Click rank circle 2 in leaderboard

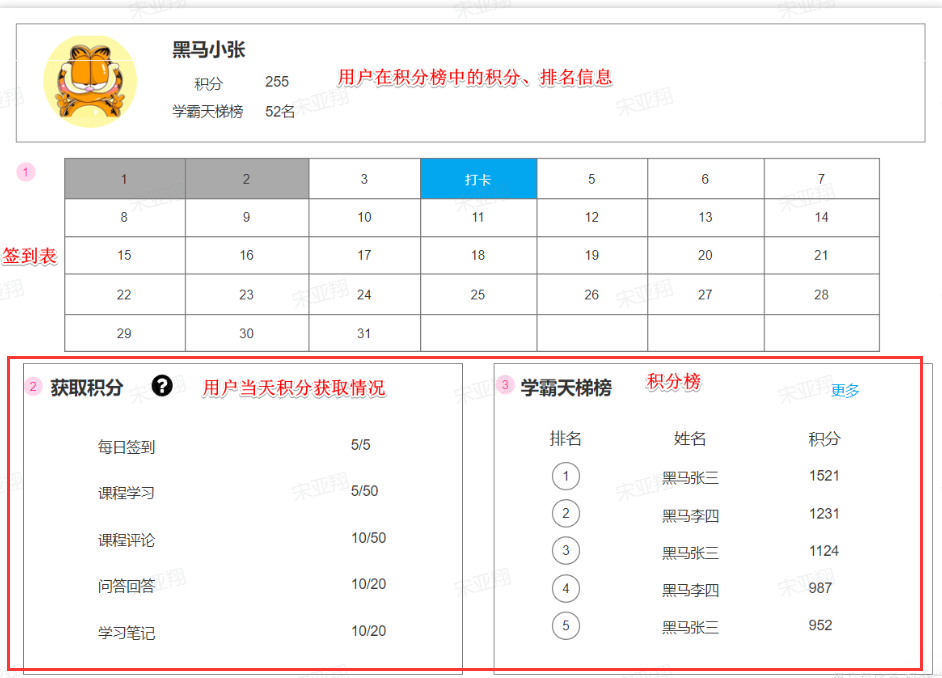pyautogui.click(x=565, y=513)
